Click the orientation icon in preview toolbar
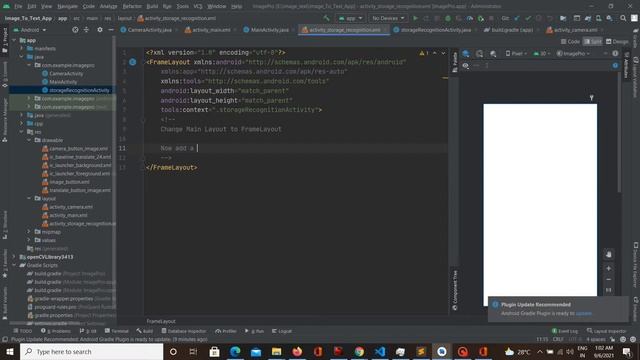The width and height of the screenshot is (640, 360). 480,53
